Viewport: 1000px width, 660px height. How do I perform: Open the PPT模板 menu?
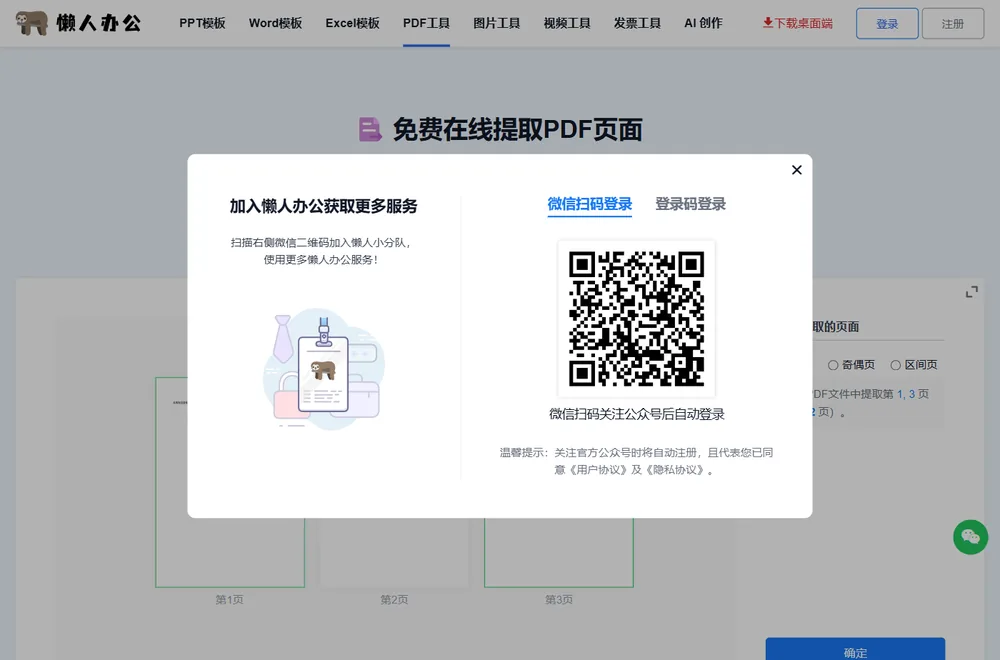(x=202, y=24)
